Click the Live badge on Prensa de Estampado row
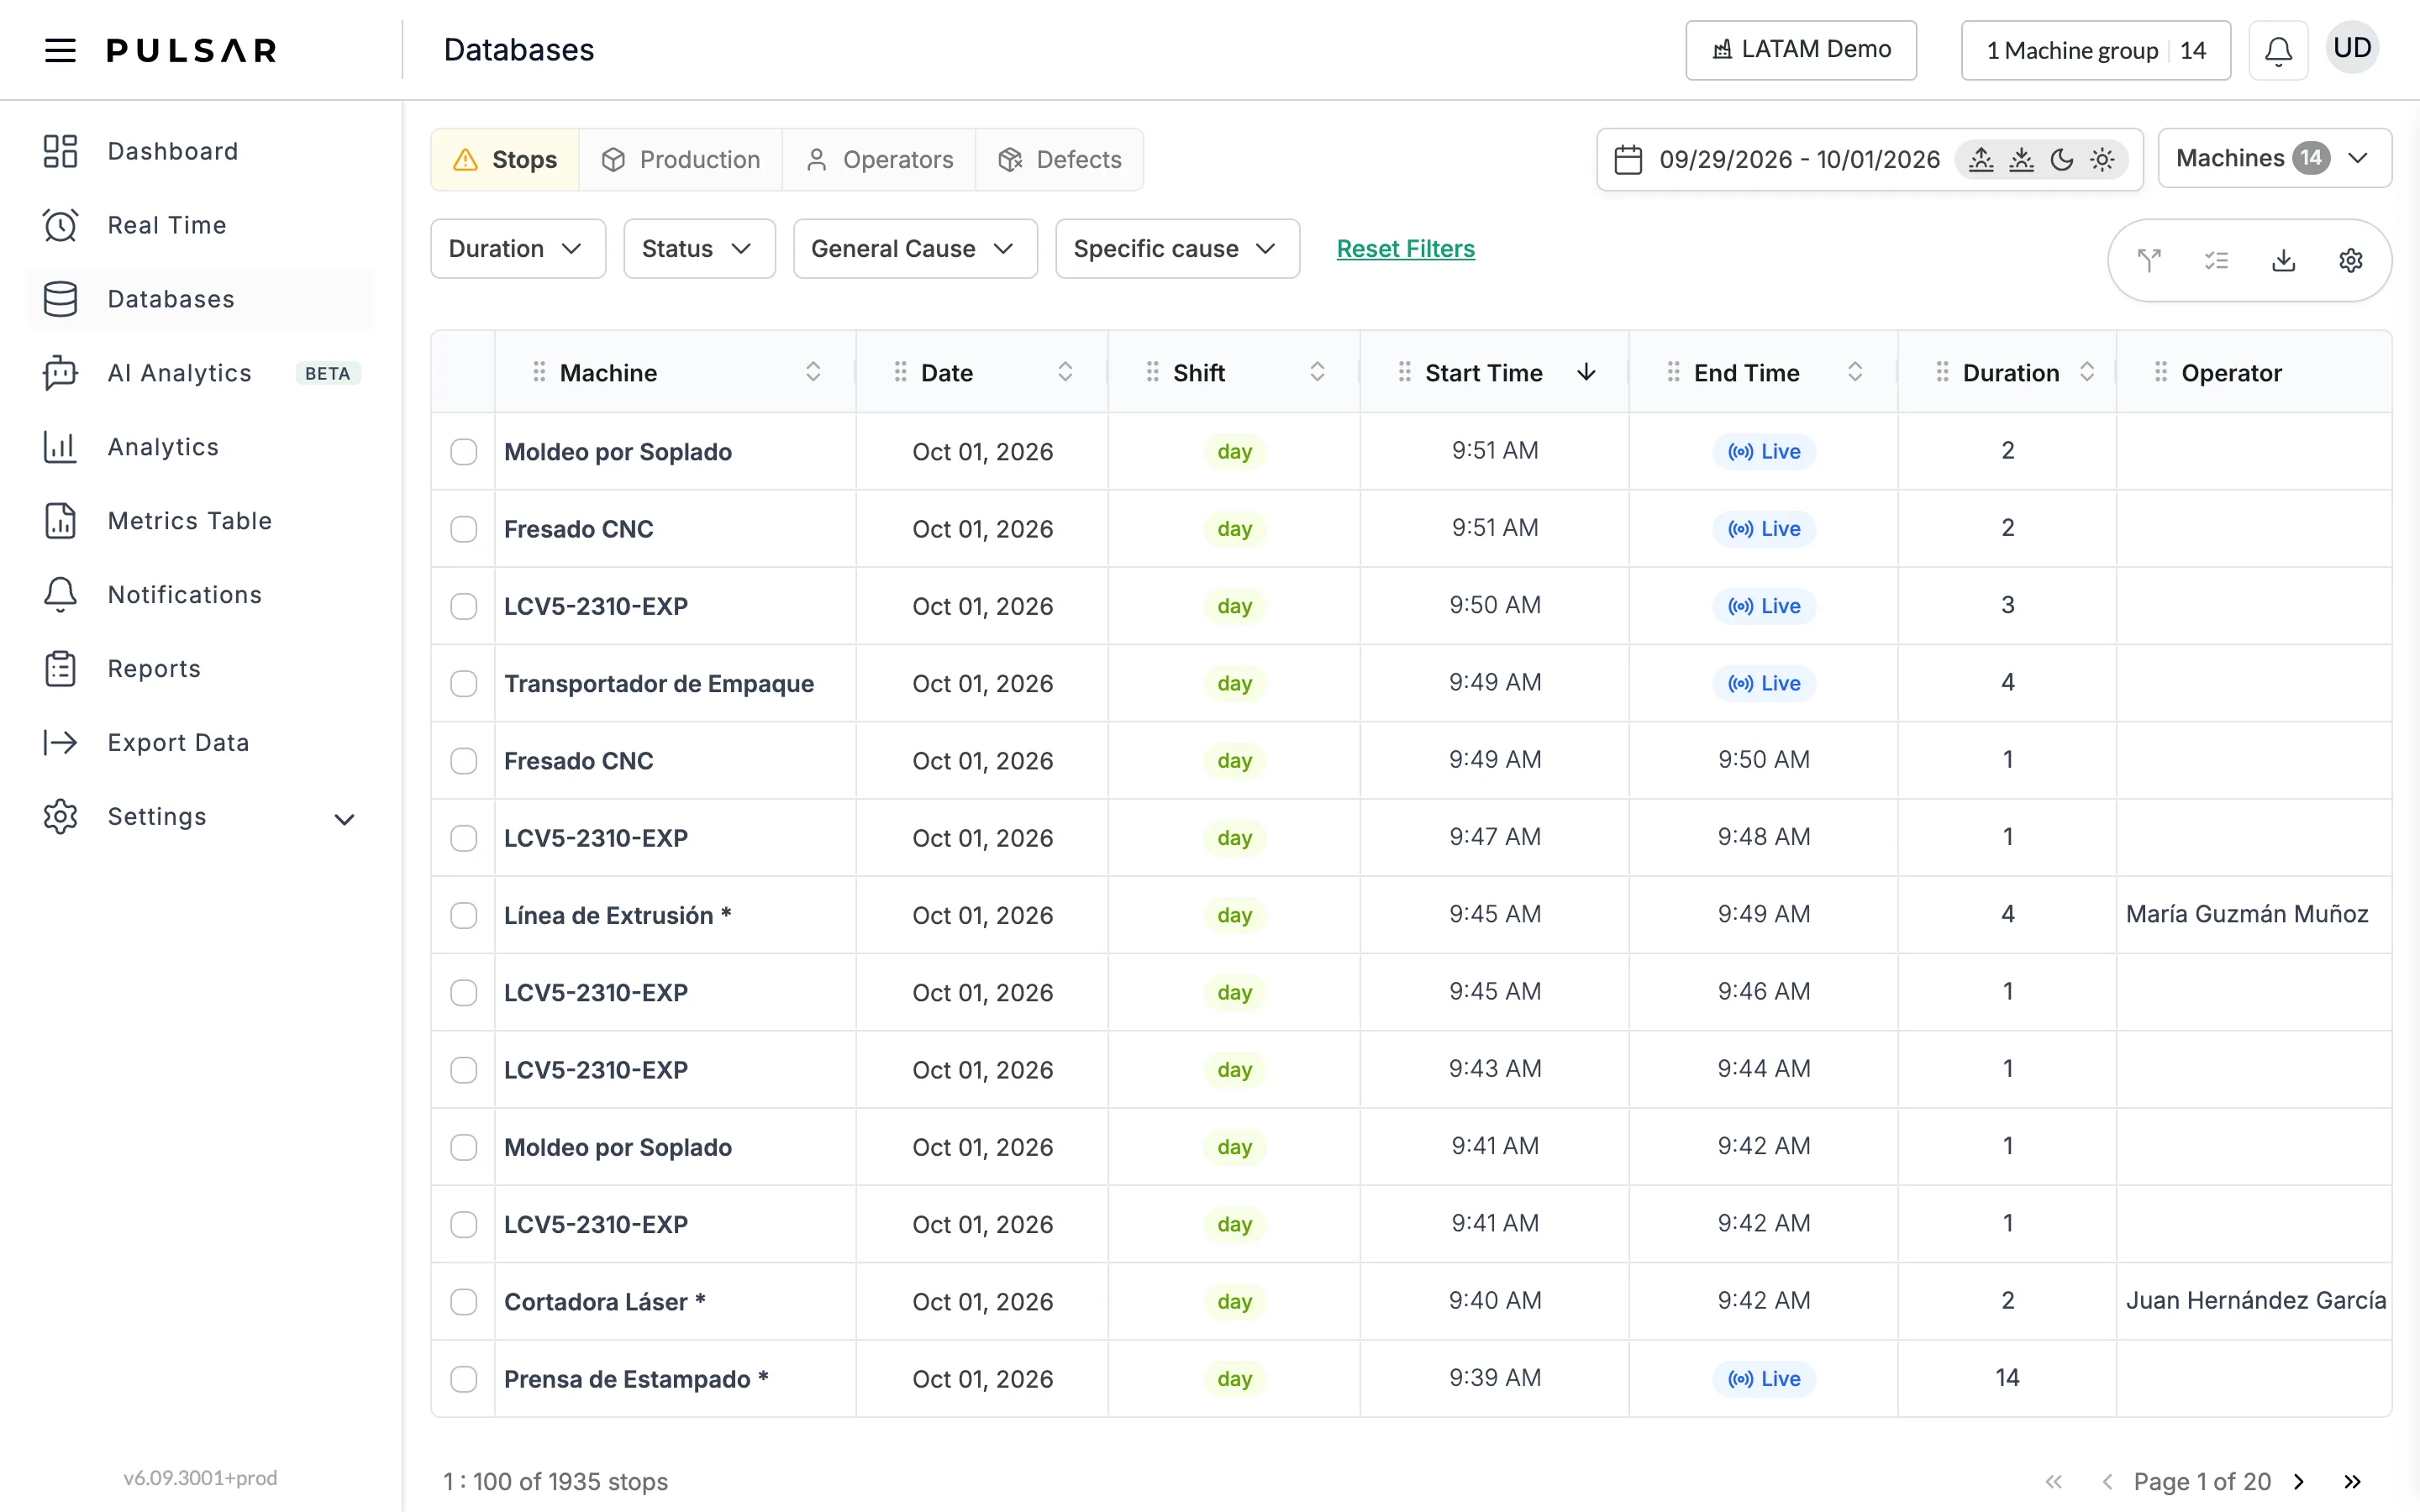 coord(1764,1379)
